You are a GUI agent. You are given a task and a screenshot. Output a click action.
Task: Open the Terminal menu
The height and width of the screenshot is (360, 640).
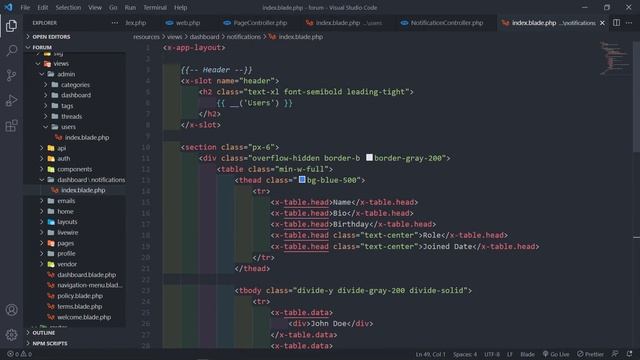point(155,7)
